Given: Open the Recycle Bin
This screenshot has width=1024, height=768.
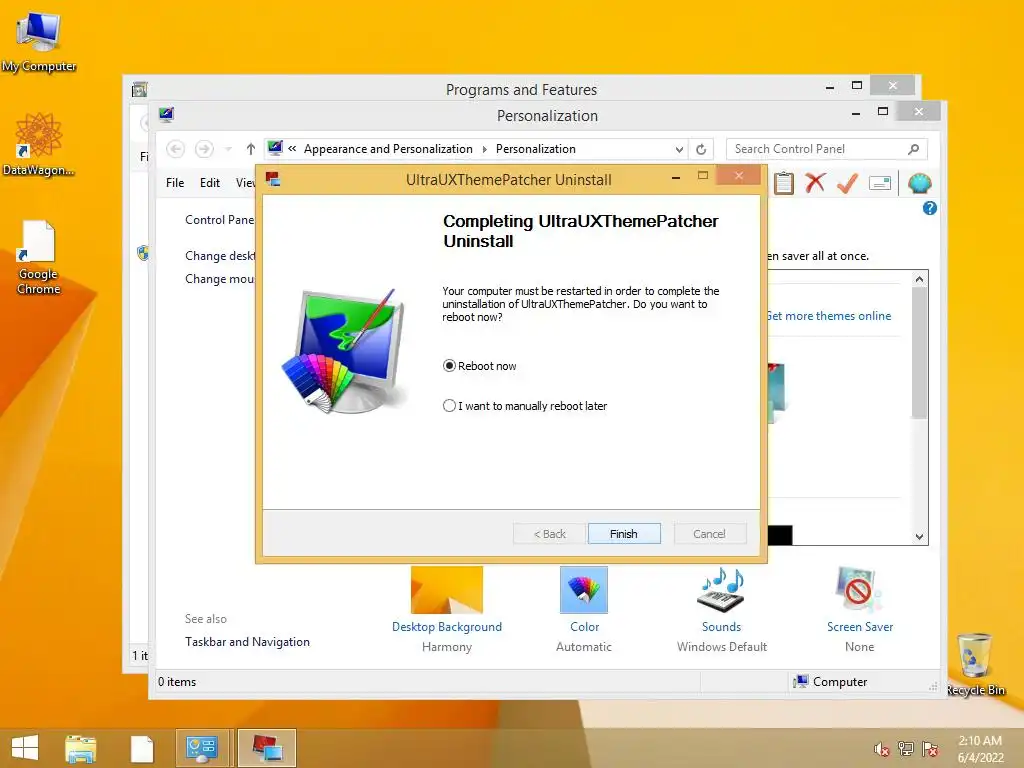Looking at the screenshot, I should tap(975, 665).
